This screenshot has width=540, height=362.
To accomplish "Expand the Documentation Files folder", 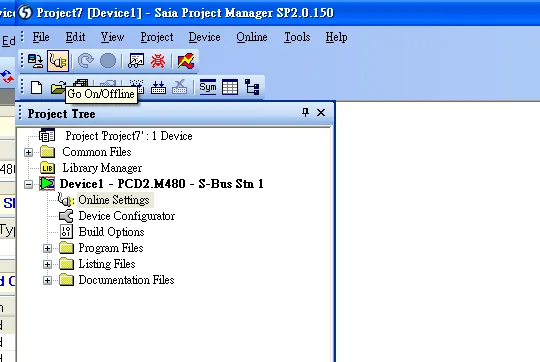I will pos(48,280).
